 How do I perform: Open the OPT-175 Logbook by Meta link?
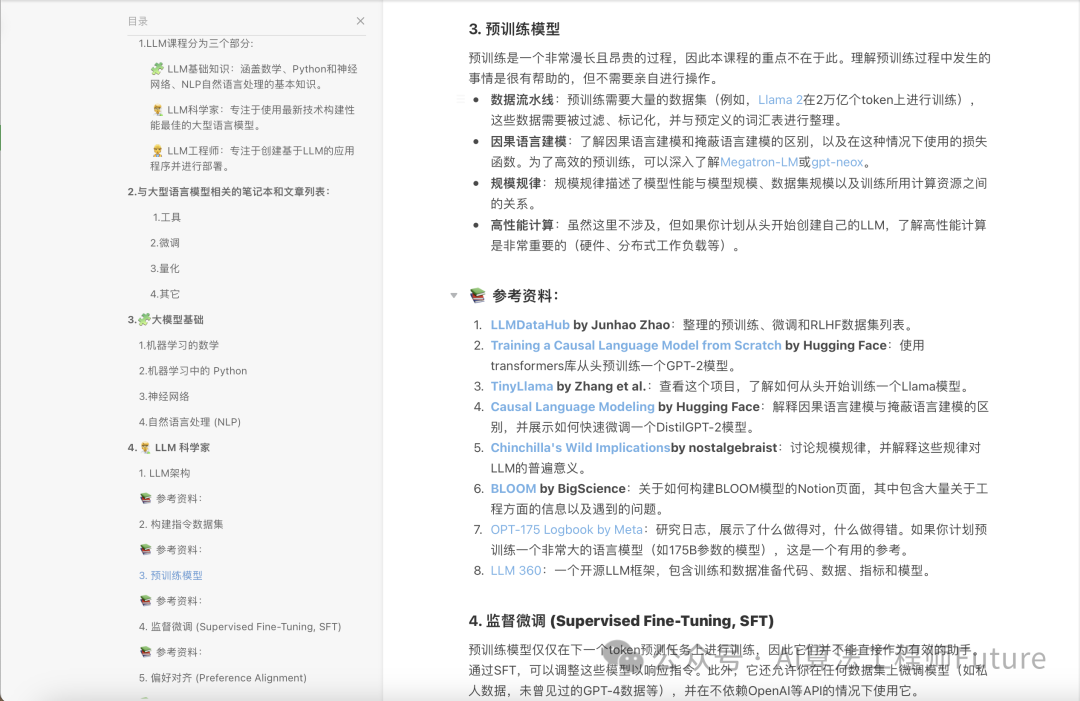pyautogui.click(x=566, y=530)
